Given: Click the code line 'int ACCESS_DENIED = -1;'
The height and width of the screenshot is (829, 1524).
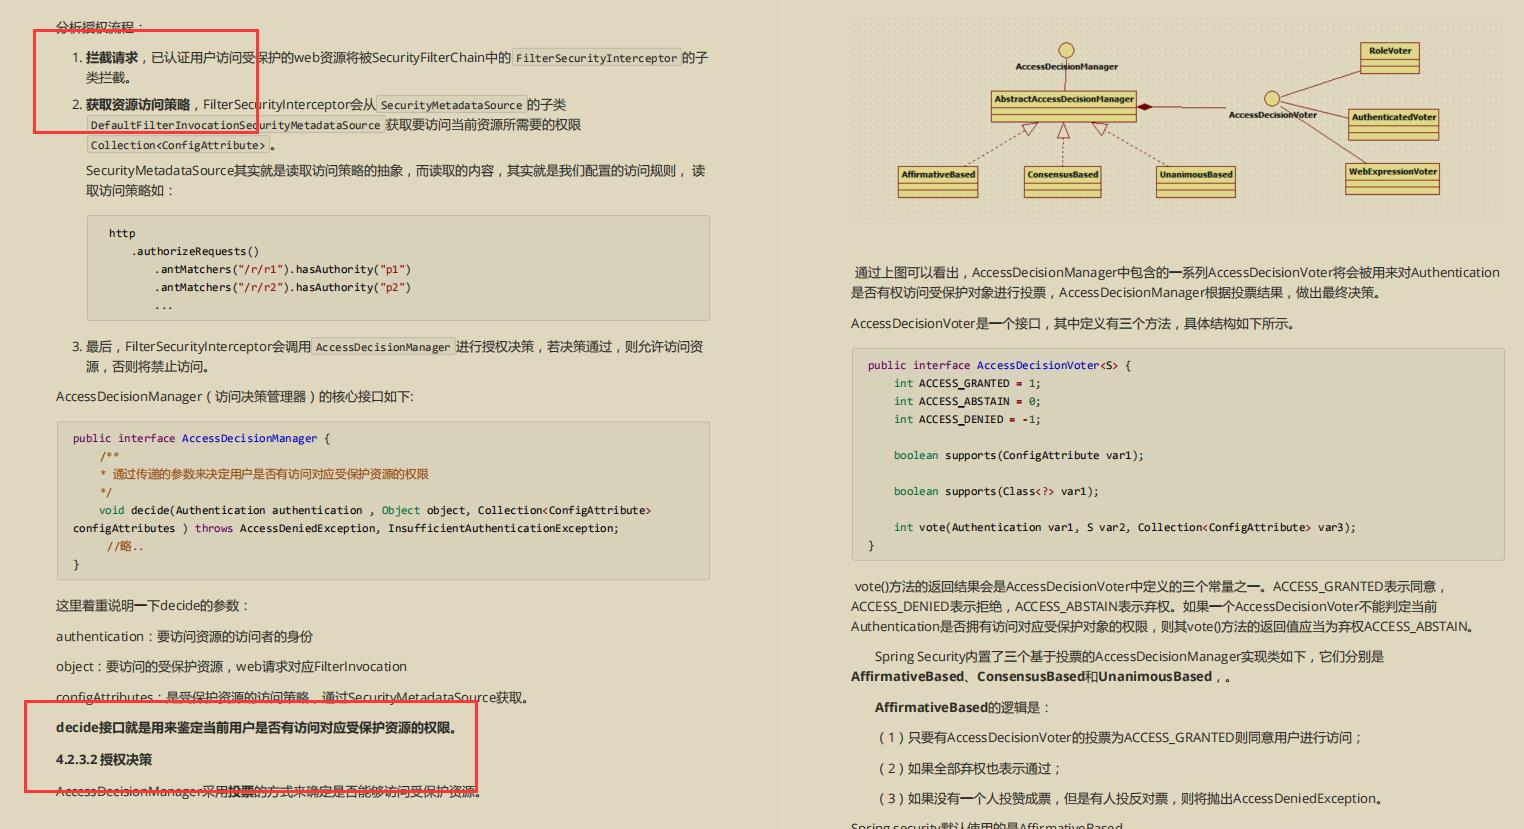Looking at the screenshot, I should tap(967, 419).
